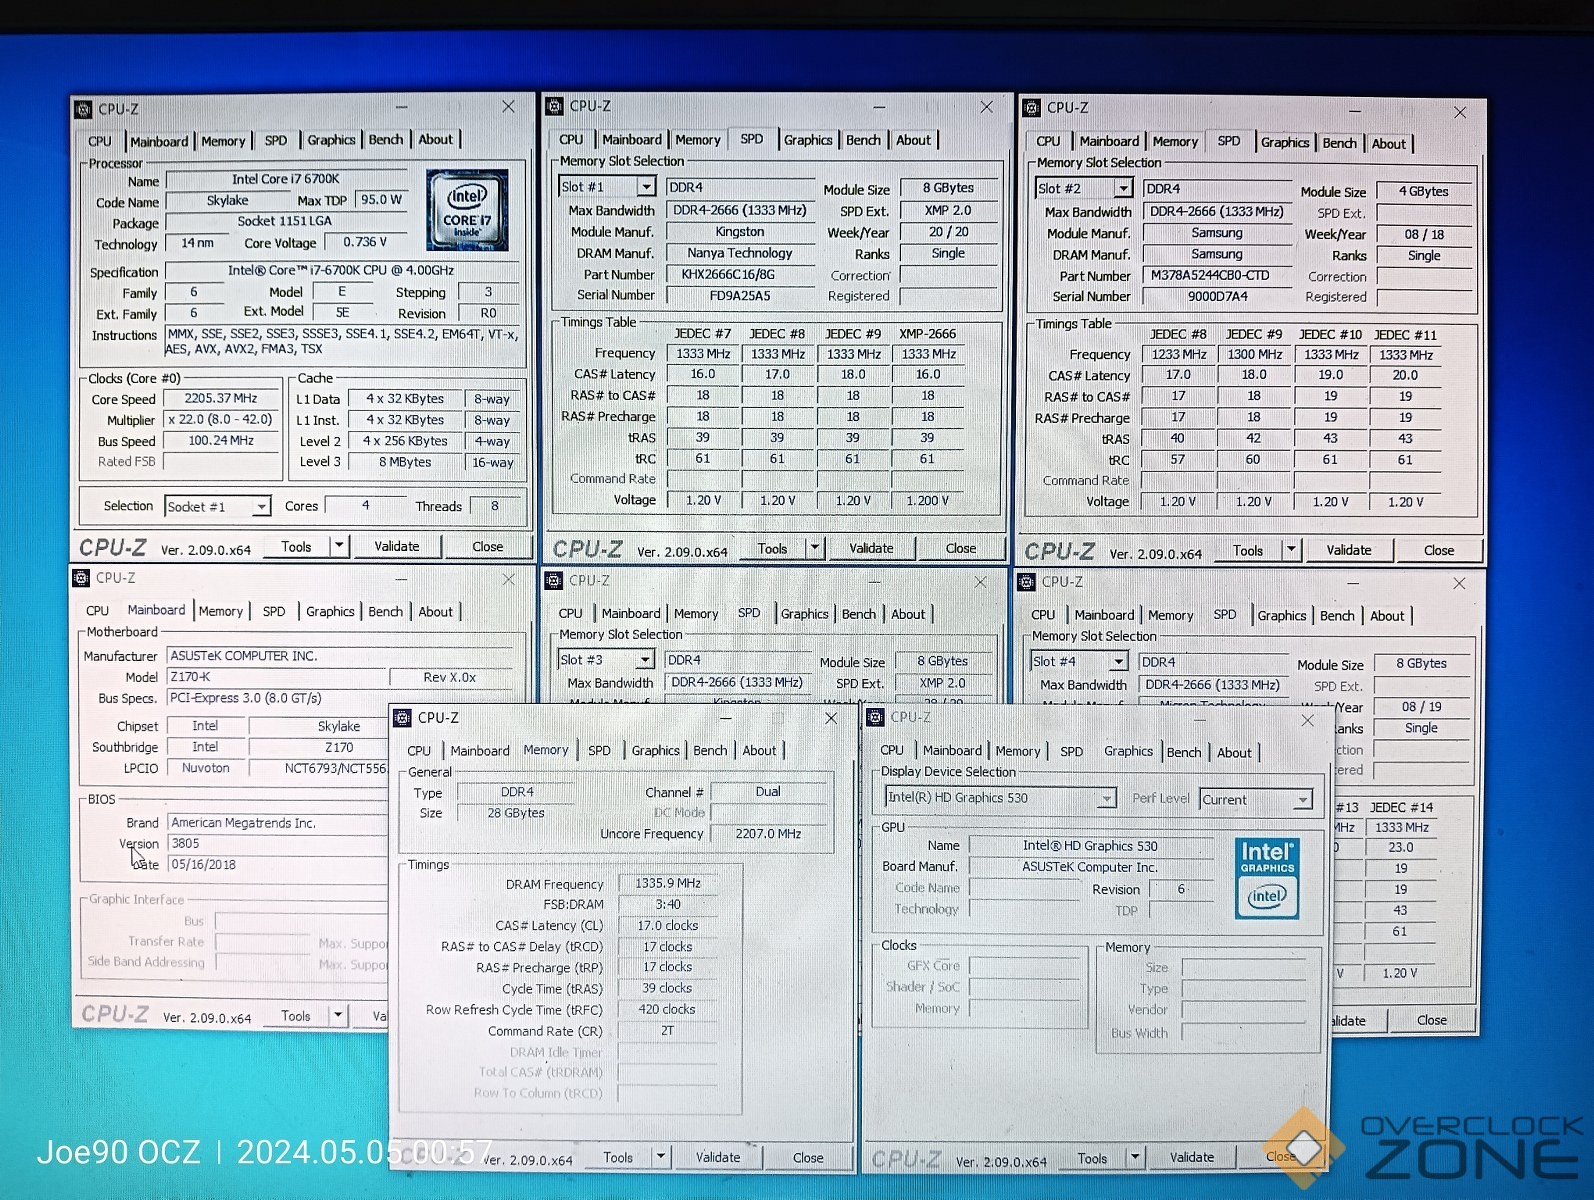Open Memory tab in Mainboard window

click(221, 611)
